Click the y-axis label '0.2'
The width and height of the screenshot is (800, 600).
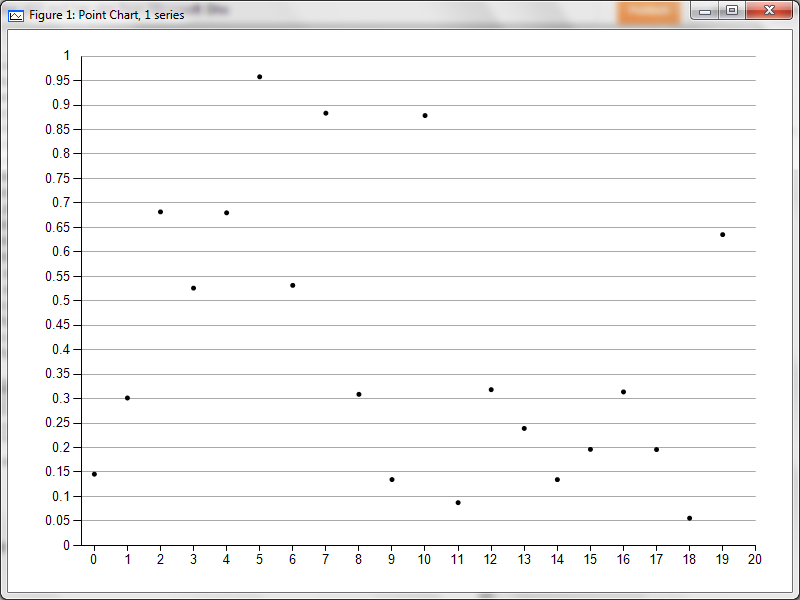coord(61,447)
